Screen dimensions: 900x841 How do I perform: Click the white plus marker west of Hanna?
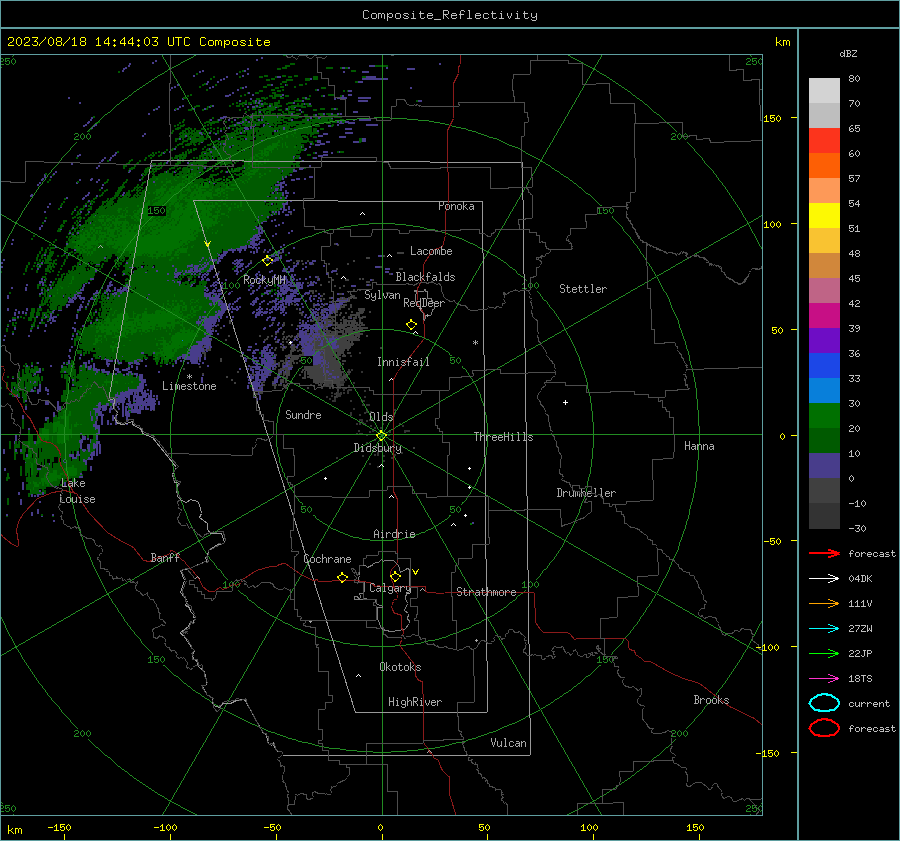[565, 402]
